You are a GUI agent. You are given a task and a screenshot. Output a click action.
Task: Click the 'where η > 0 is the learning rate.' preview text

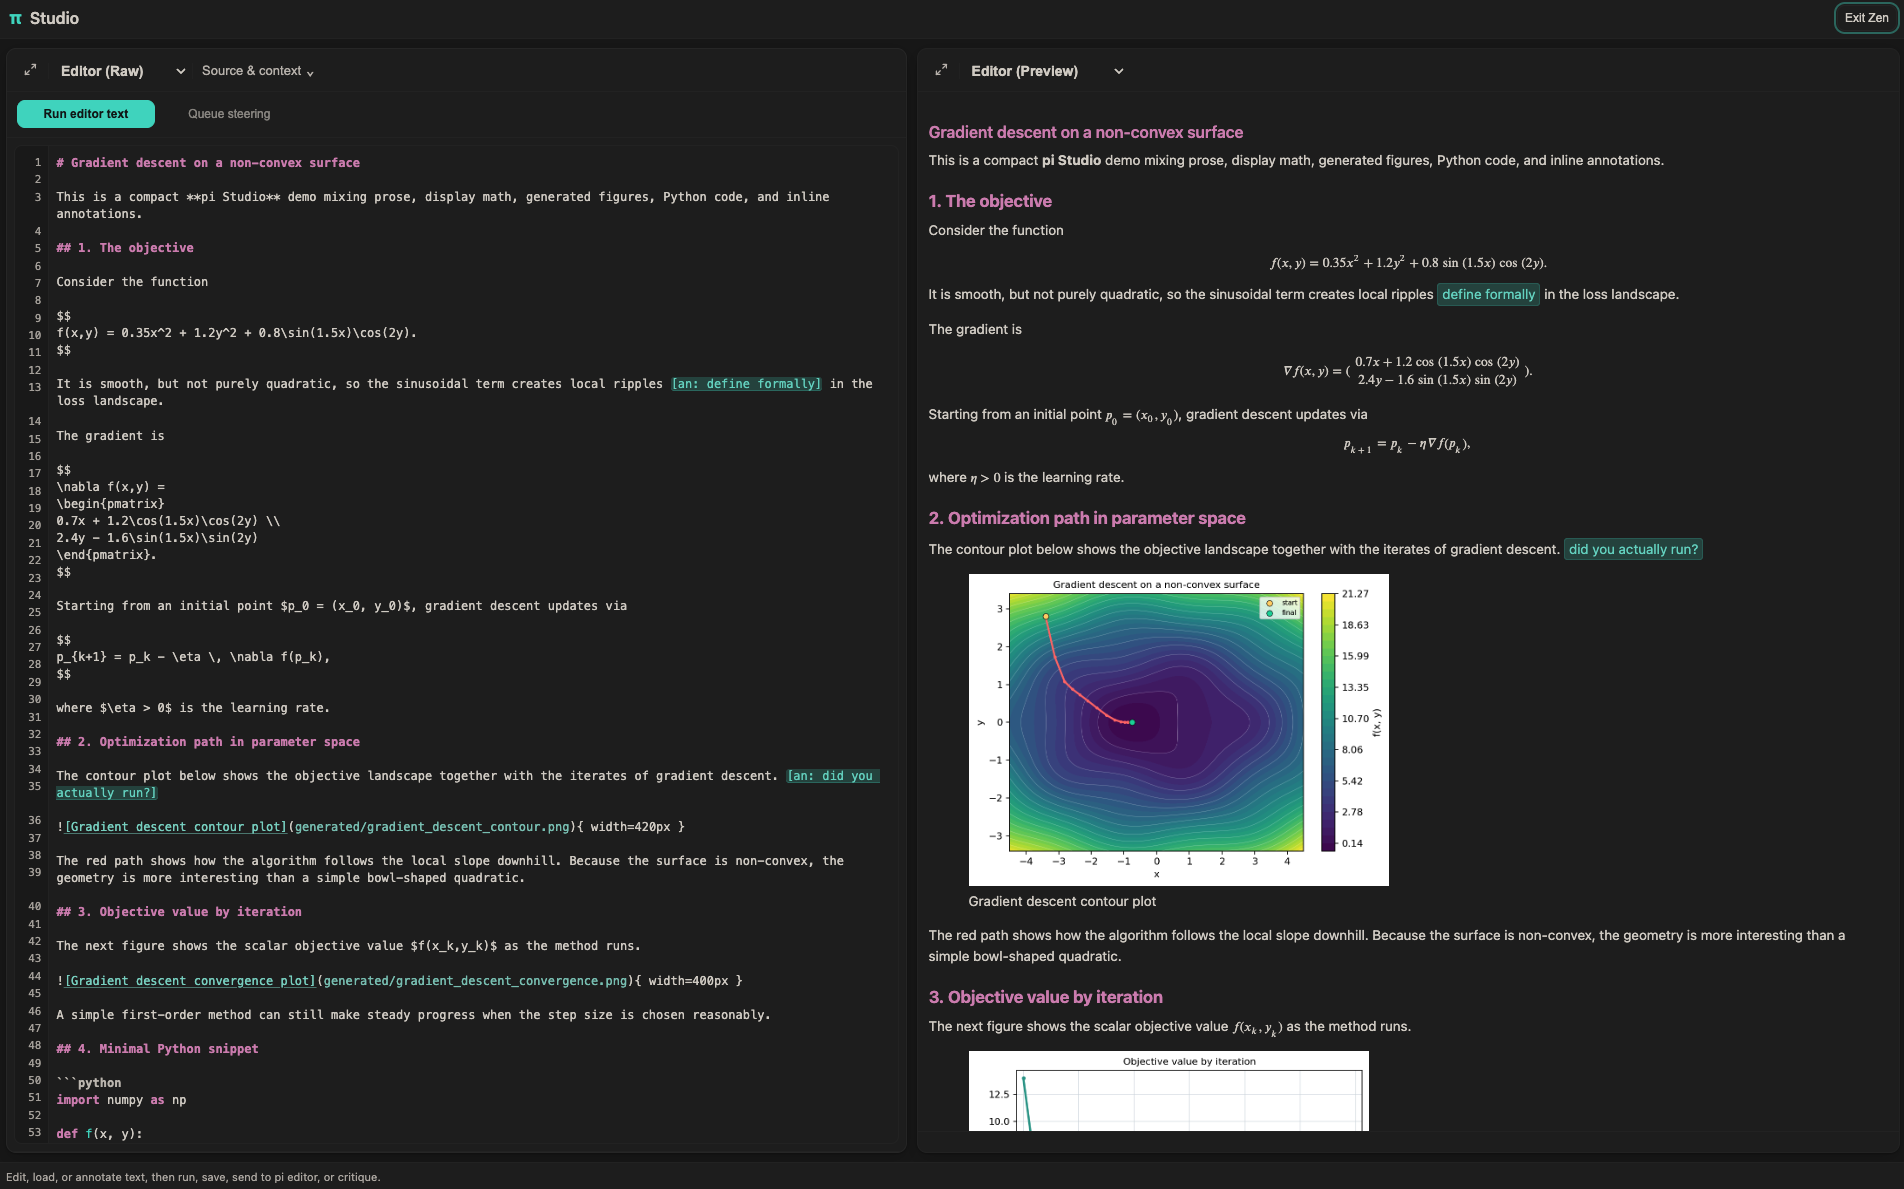(1026, 477)
